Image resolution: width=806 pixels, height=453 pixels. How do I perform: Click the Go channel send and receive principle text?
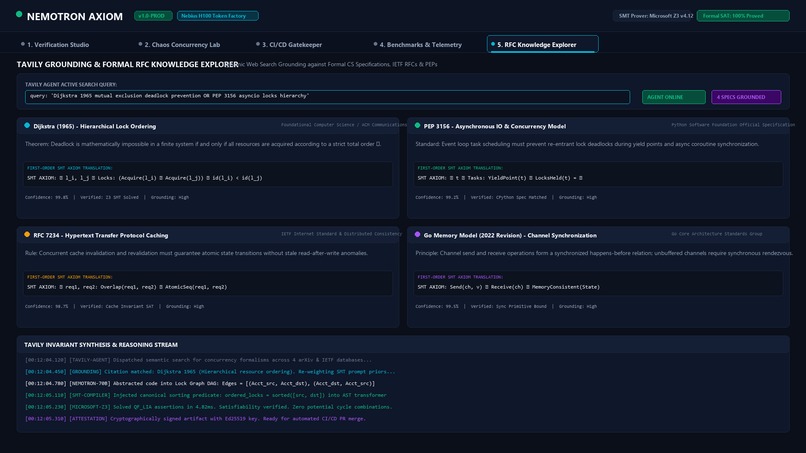tap(604, 253)
